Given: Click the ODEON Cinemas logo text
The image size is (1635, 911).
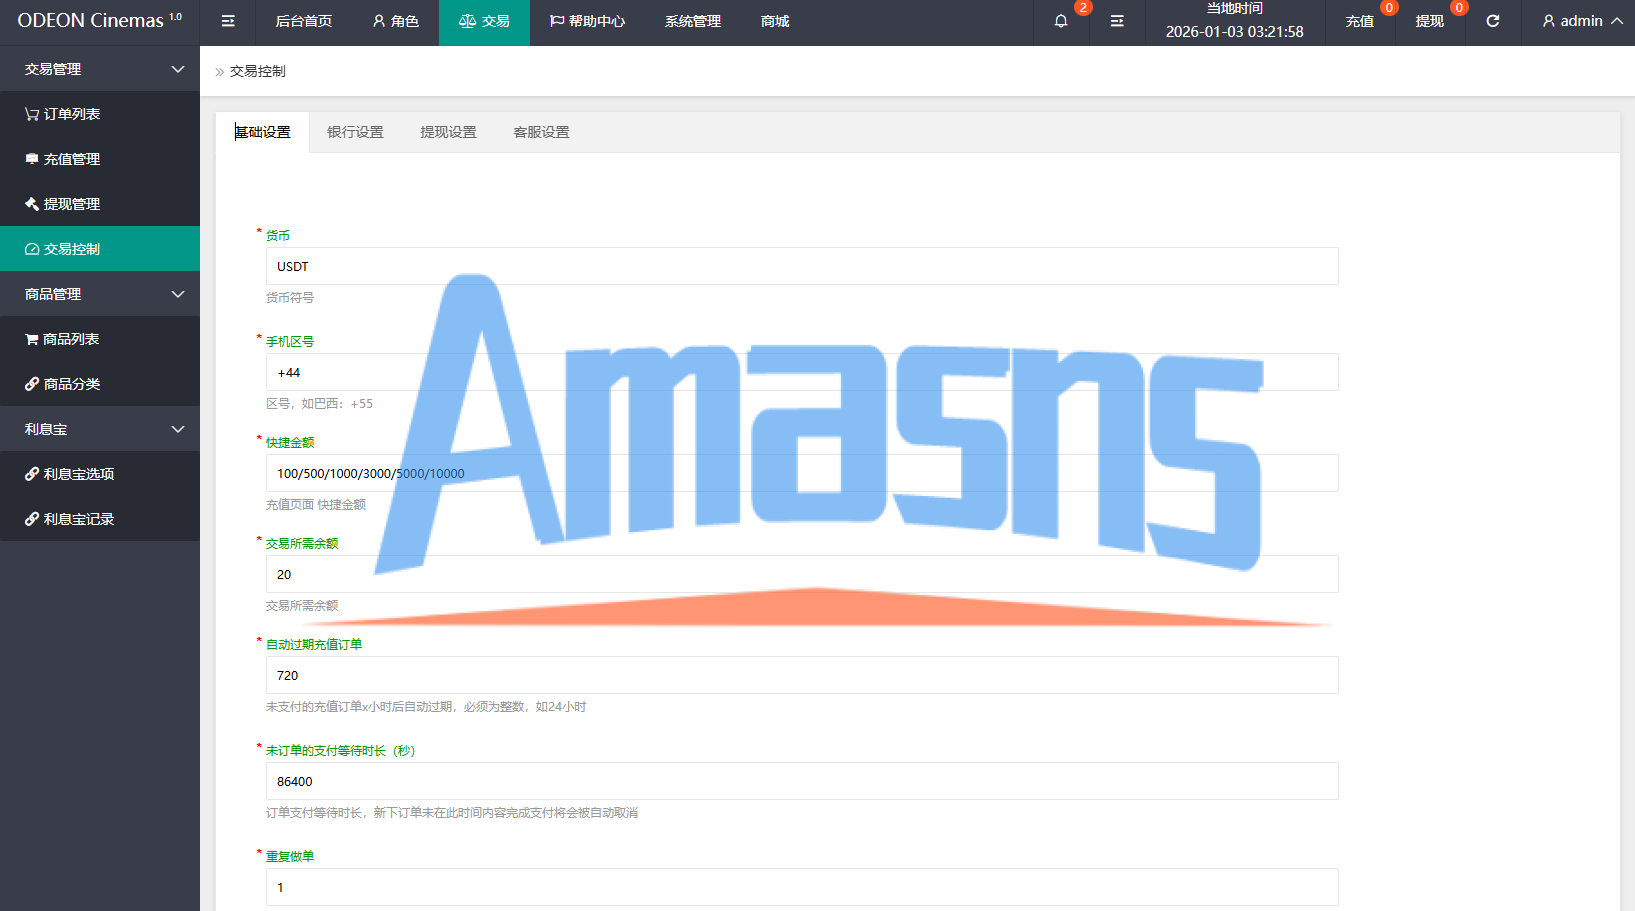Looking at the screenshot, I should 99,21.
